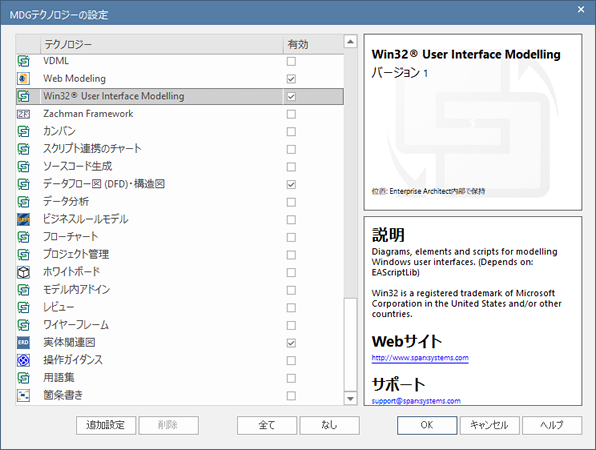The width and height of the screenshot is (596, 450).
Task: Select the ホワイトボード row text
Action: click(71, 272)
